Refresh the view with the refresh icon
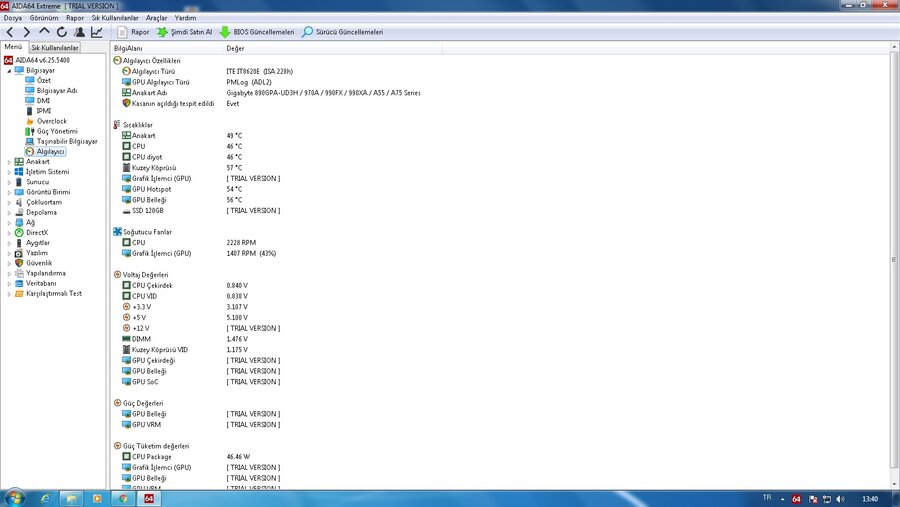 61,32
